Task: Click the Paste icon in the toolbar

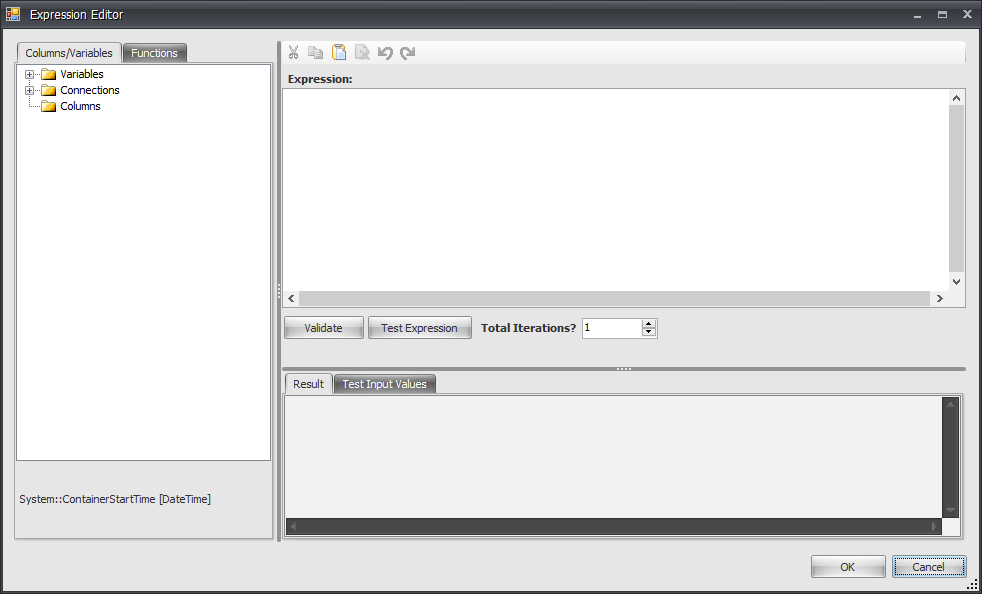Action: point(337,52)
